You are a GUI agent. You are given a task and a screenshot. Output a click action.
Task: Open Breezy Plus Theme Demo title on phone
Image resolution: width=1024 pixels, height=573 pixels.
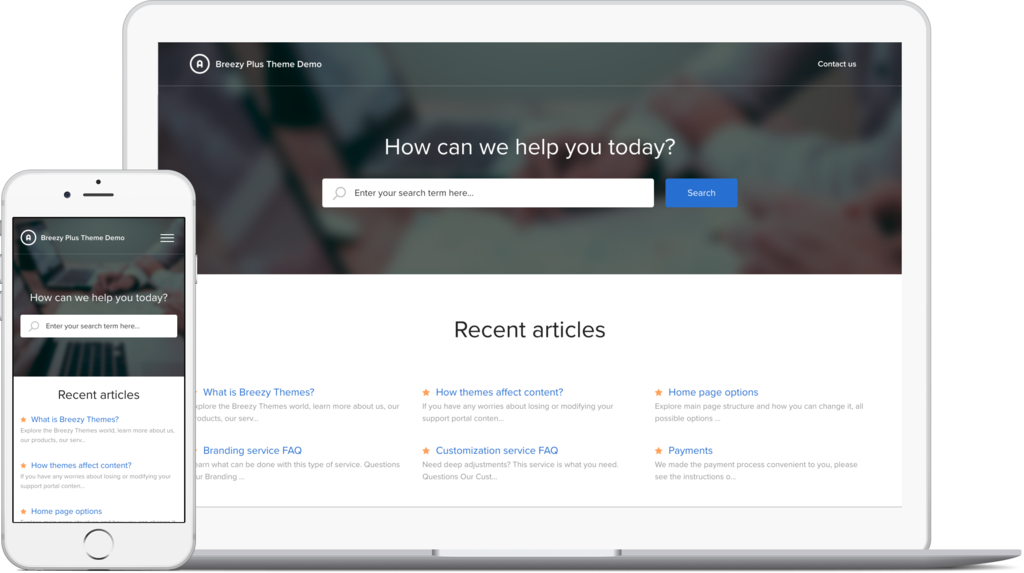(82, 238)
